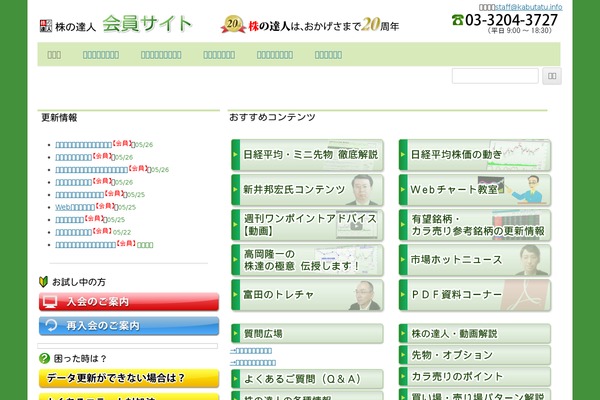
Task: Click the portrait on 新井邦宏氏コンテンツ
Action: [362, 189]
